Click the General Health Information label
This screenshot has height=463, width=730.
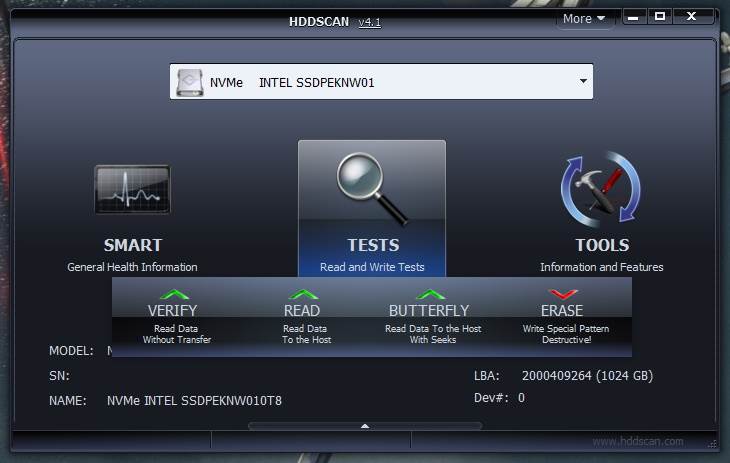(x=132, y=267)
